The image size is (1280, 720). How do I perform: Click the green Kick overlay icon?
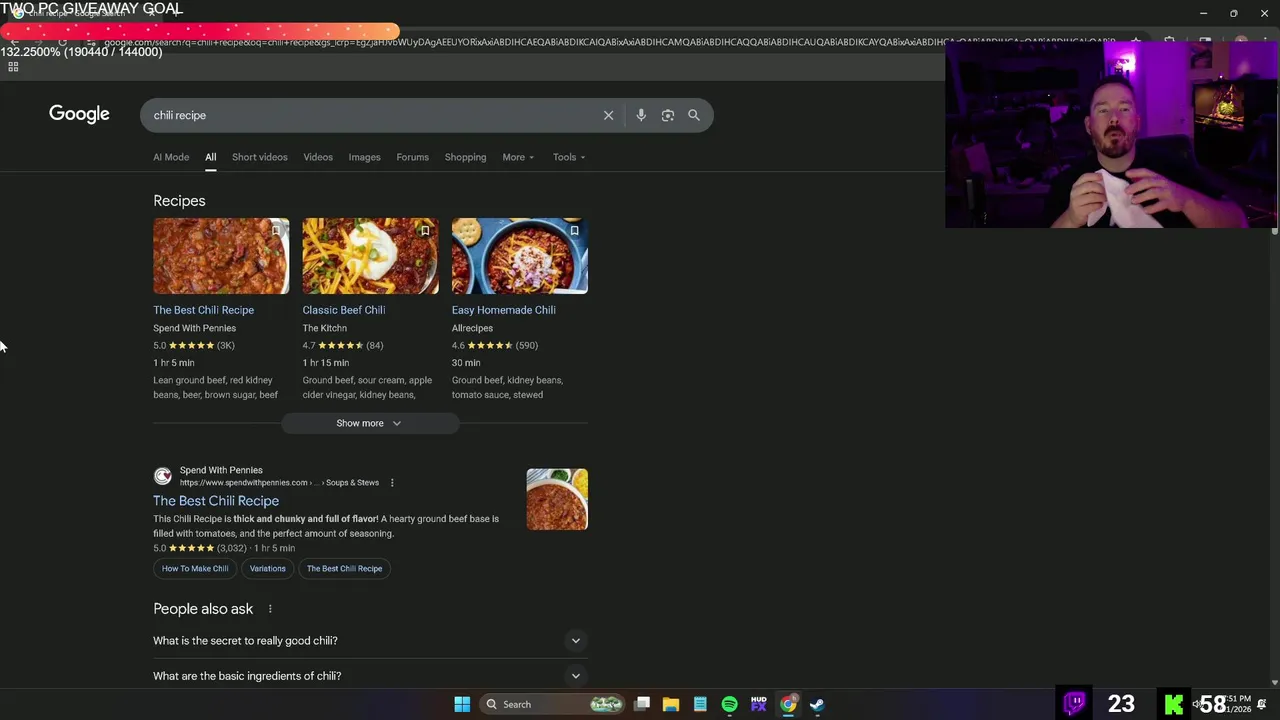point(1174,704)
